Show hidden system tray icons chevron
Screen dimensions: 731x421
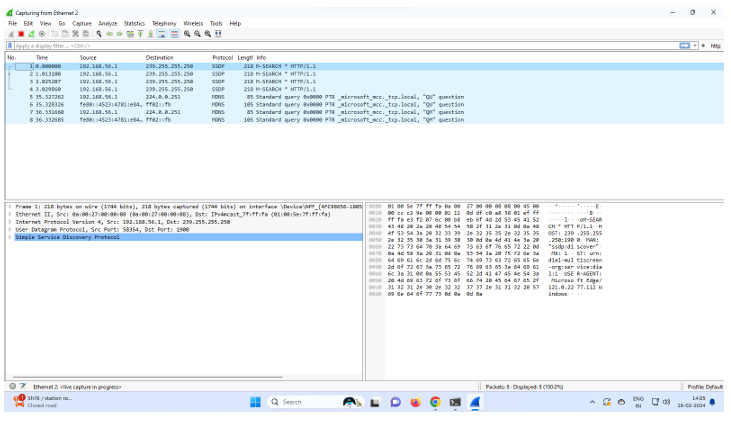tap(592, 402)
